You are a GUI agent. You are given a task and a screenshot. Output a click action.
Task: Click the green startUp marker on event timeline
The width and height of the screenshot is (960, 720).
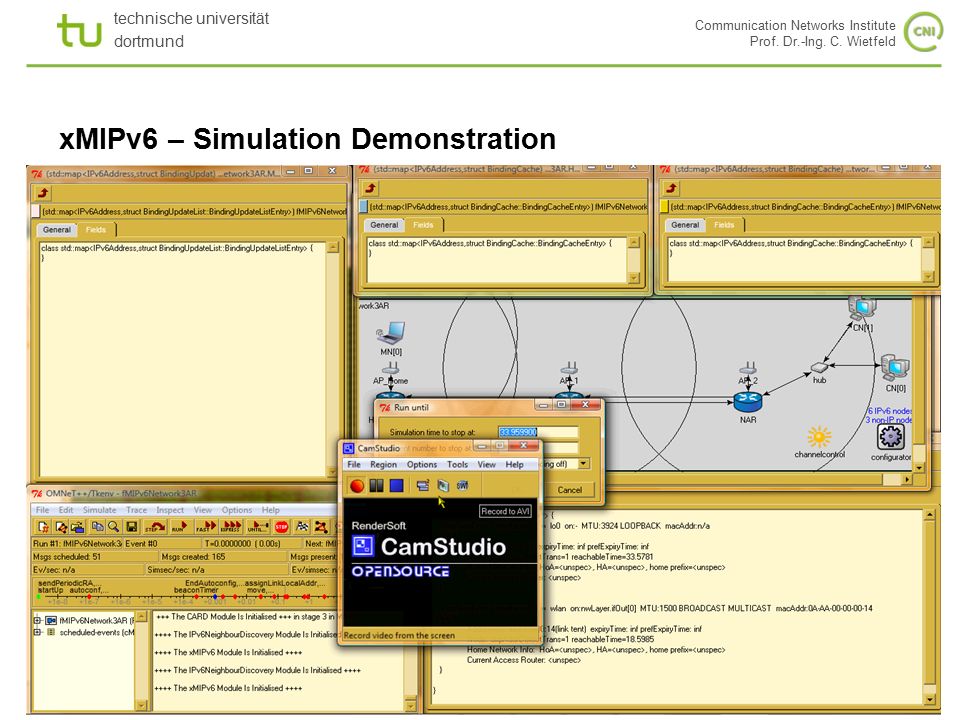(39, 596)
